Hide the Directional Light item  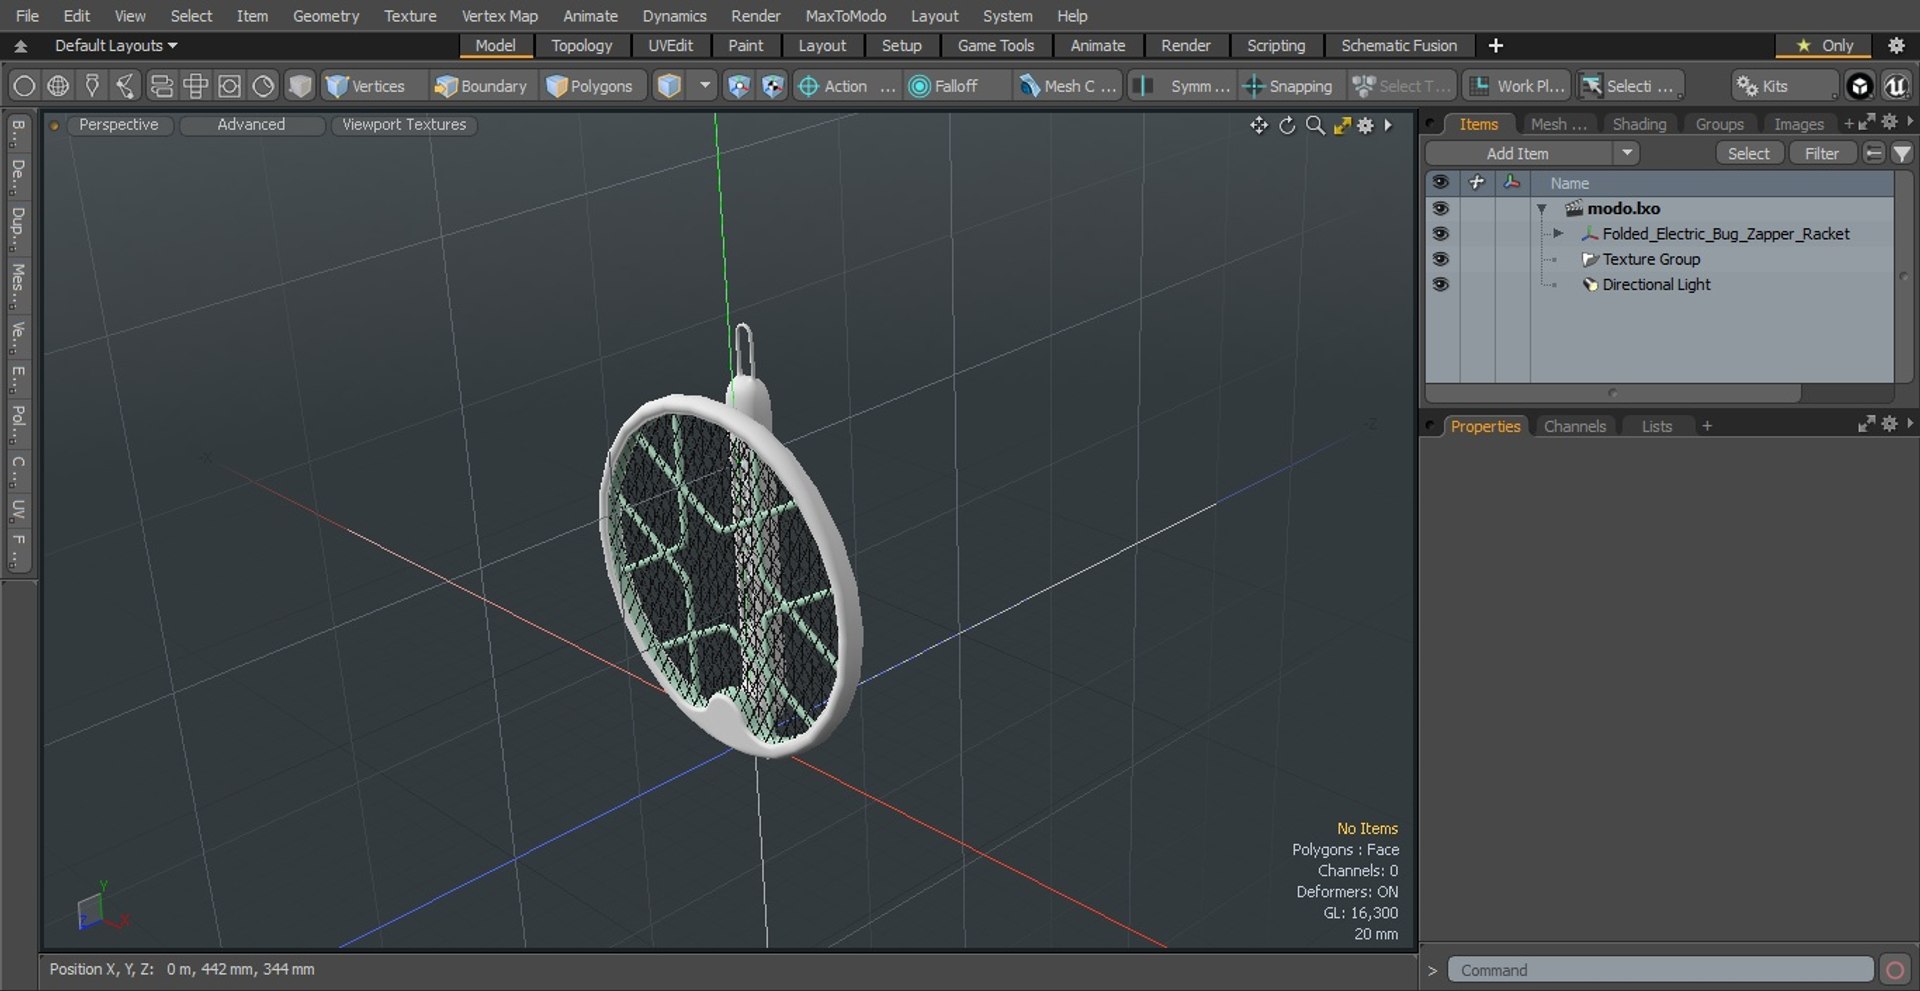pyautogui.click(x=1440, y=284)
